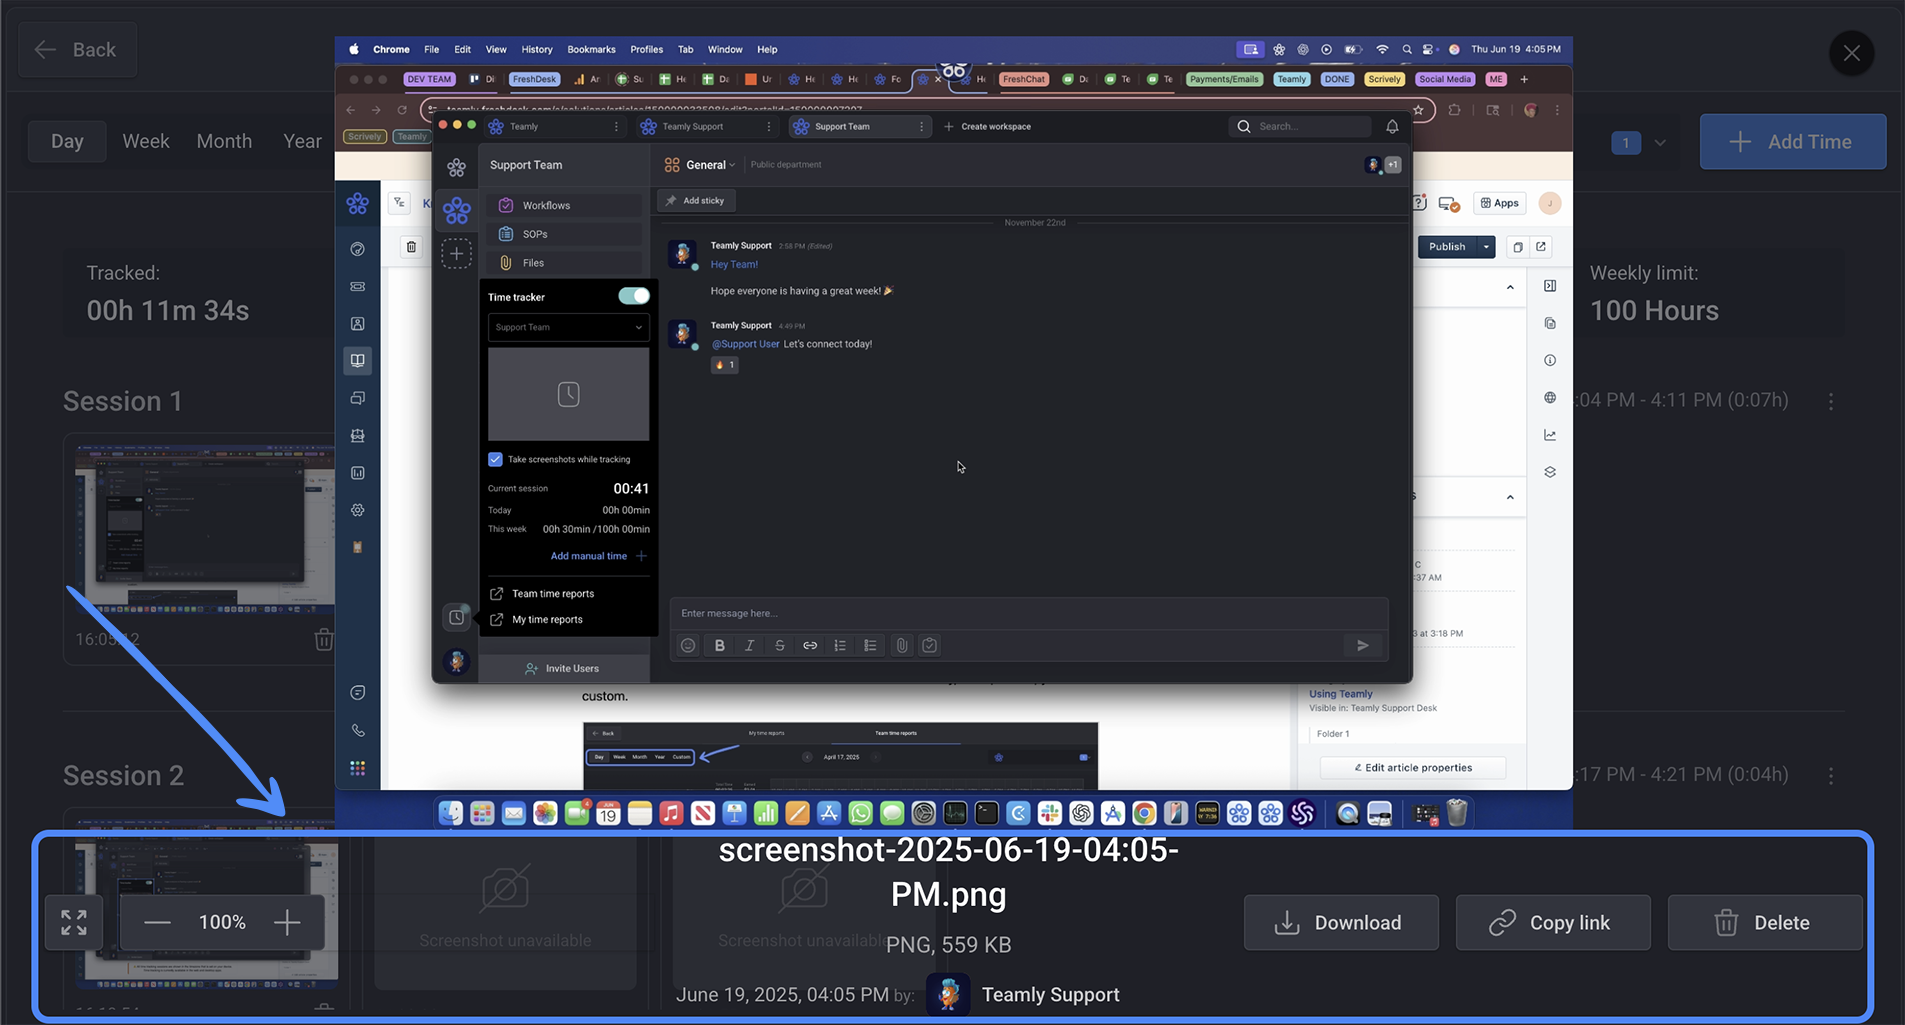Switch to the Week view tab
Screen dimensions: 1905x1025
coord(146,141)
